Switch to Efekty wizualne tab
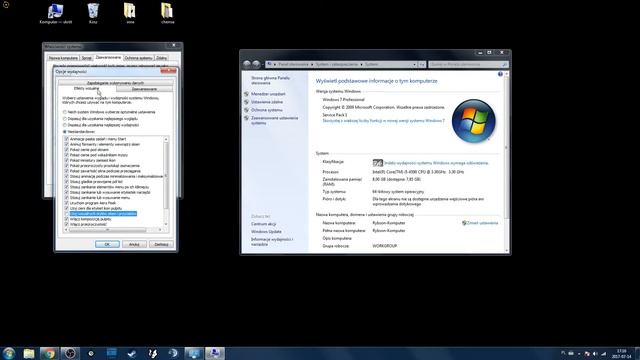This screenshot has height=360, width=640. (87, 88)
